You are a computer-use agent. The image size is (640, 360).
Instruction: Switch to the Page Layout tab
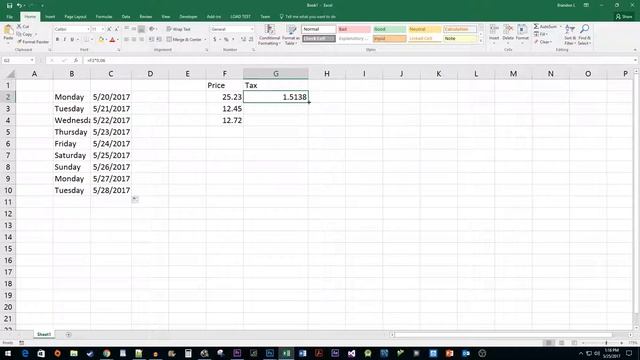click(x=76, y=17)
